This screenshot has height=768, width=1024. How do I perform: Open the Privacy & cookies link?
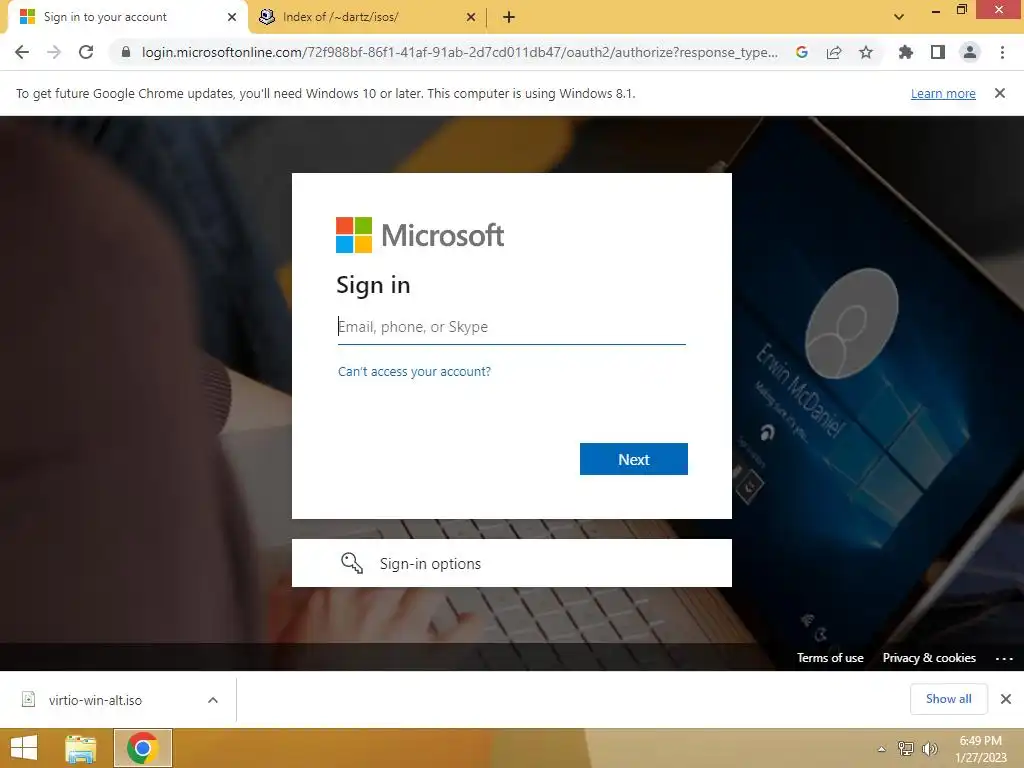[x=929, y=658]
